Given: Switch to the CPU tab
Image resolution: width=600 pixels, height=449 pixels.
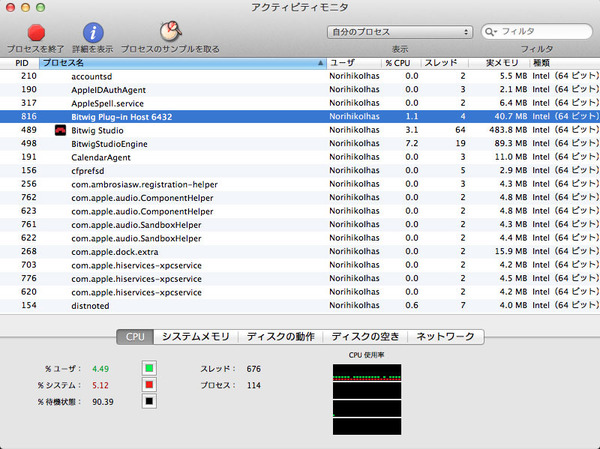Looking at the screenshot, I should pyautogui.click(x=135, y=337).
